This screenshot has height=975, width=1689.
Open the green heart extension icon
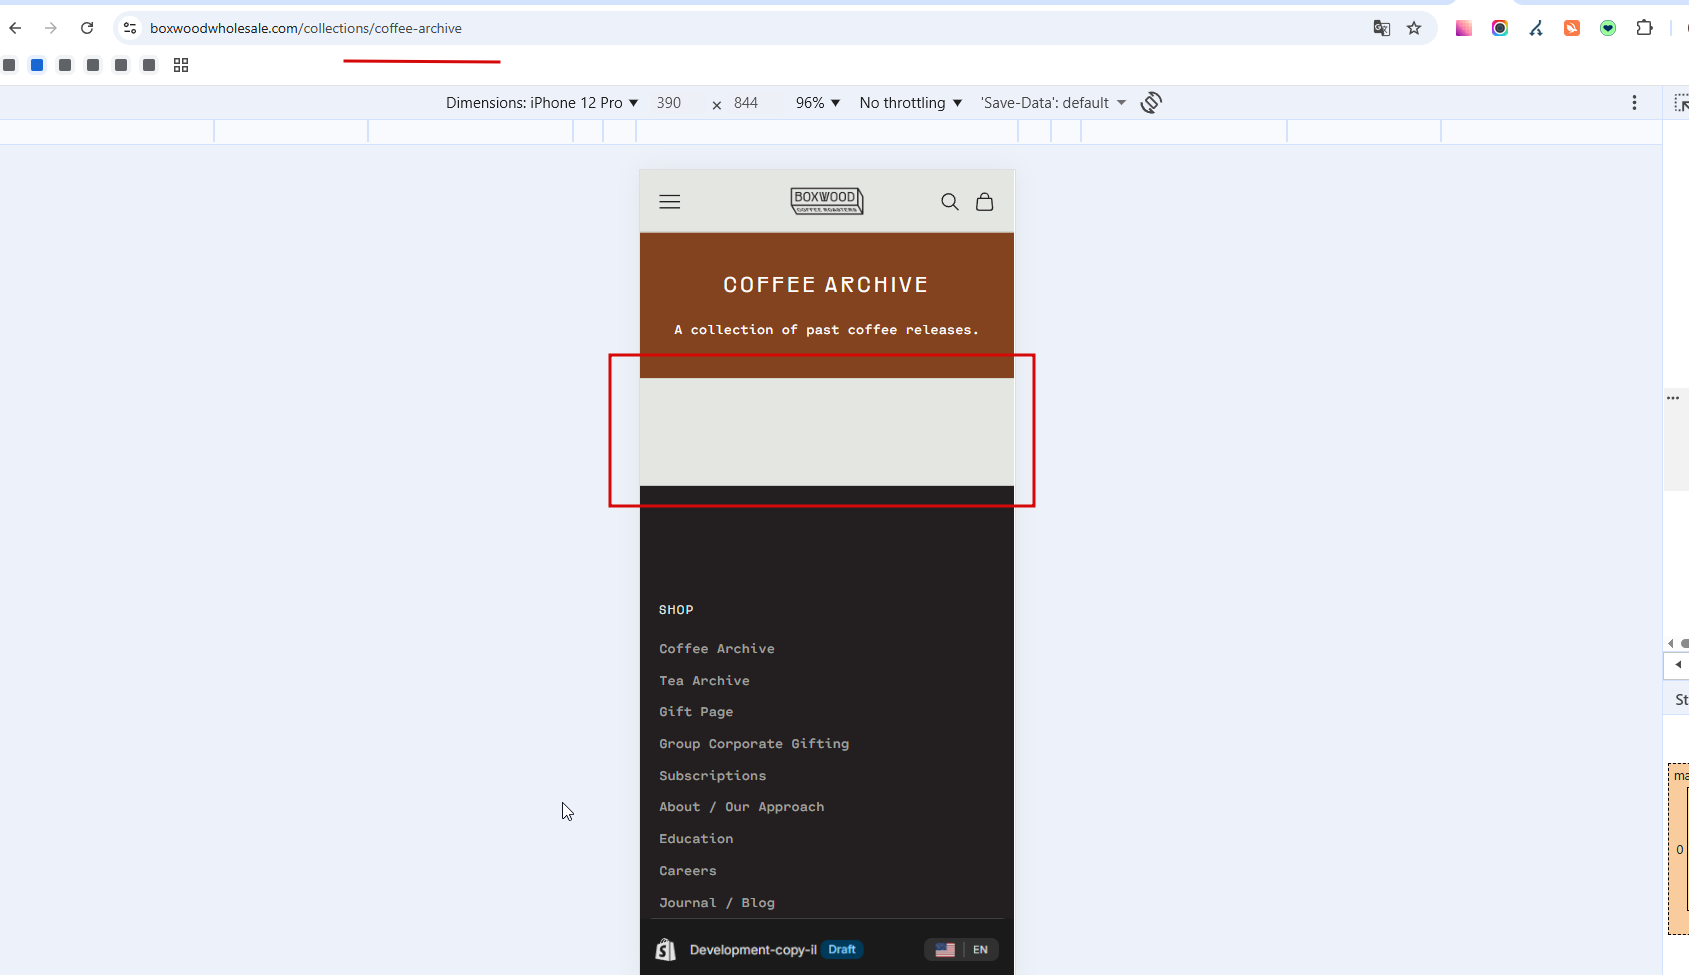coord(1608,28)
